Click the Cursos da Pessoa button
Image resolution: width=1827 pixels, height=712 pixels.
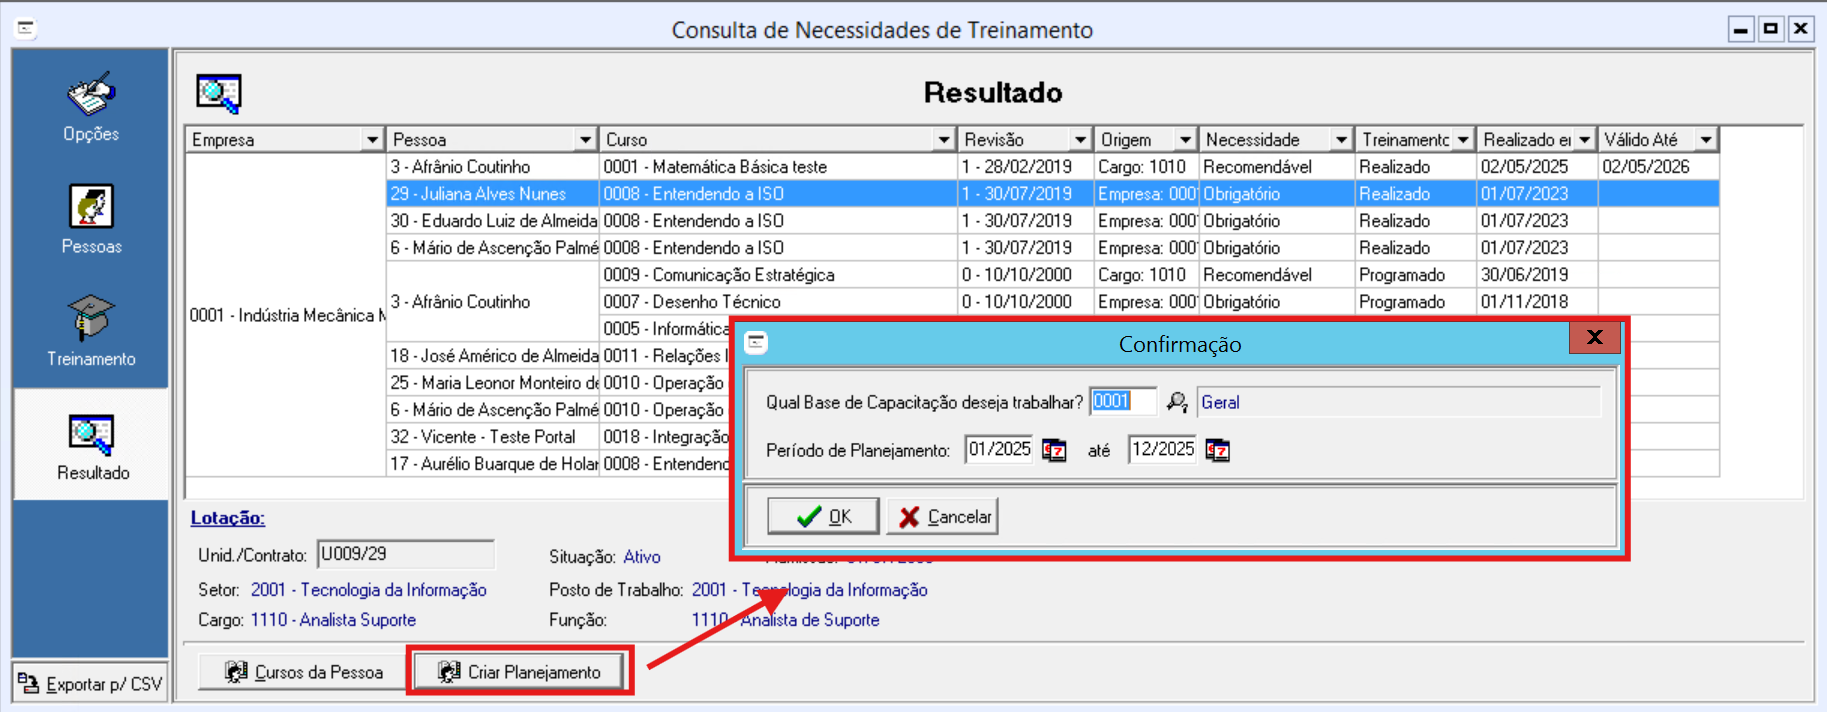click(x=304, y=672)
